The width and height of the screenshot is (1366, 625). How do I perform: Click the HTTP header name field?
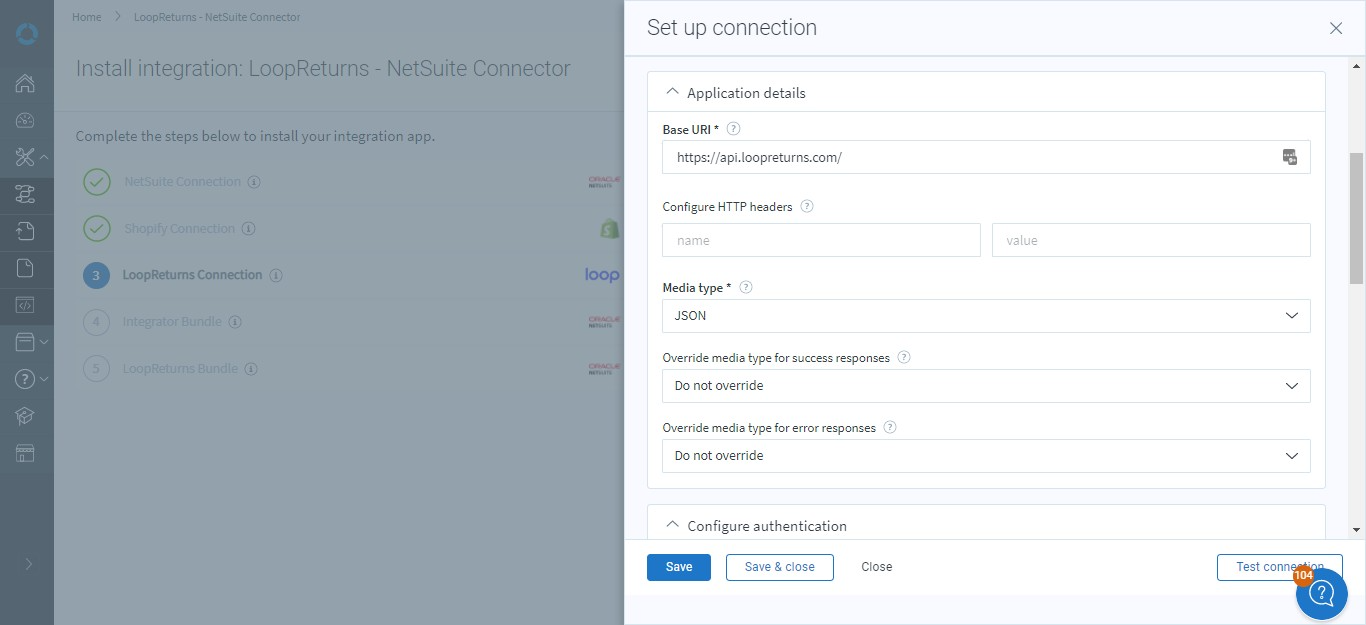[821, 240]
